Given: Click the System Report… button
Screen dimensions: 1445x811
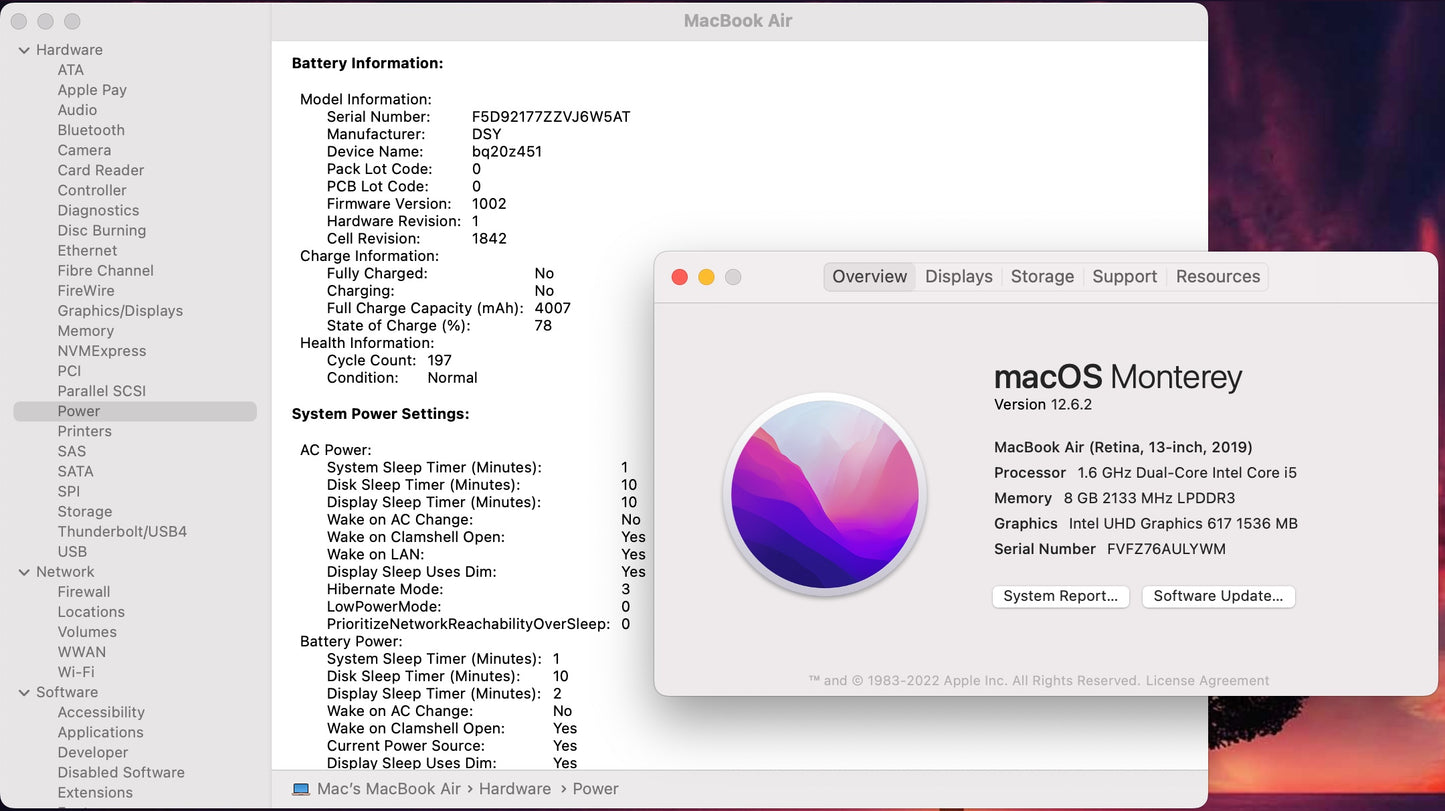Looking at the screenshot, I should (1061, 596).
